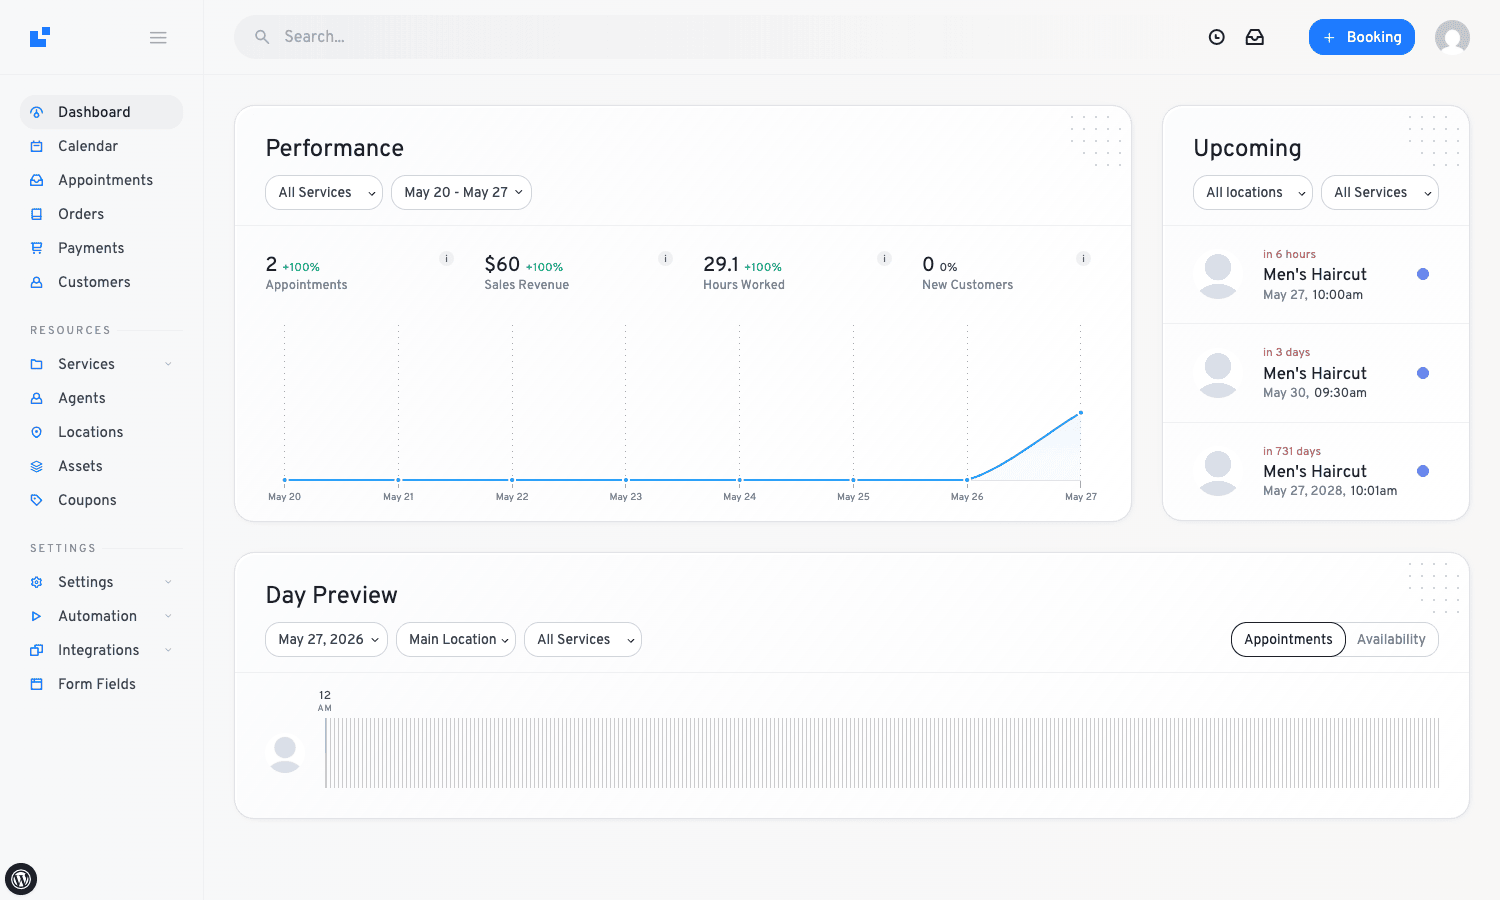Open the activity clock icon in header

point(1217,37)
